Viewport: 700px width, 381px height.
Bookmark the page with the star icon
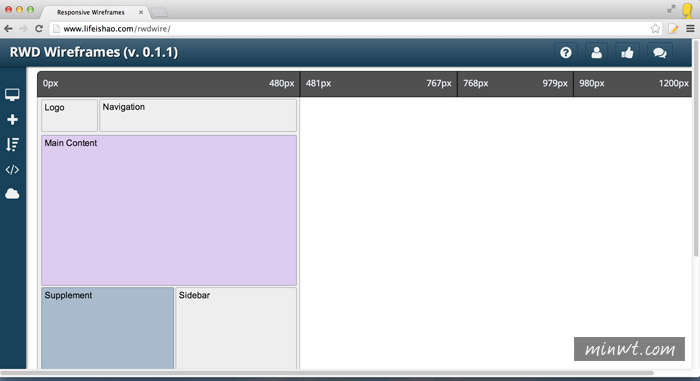coord(655,29)
